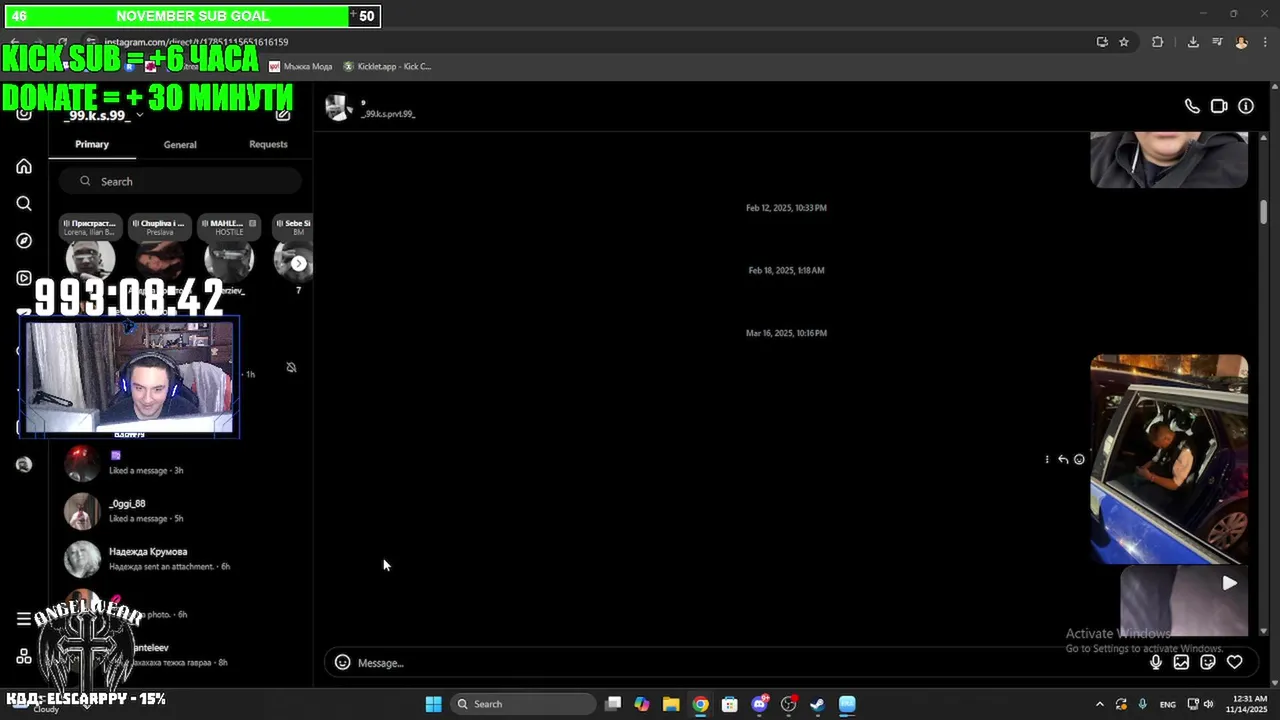Screen dimensions: 1280x720
Task: Open the Надежда Крумова conversation
Action: tap(180, 559)
